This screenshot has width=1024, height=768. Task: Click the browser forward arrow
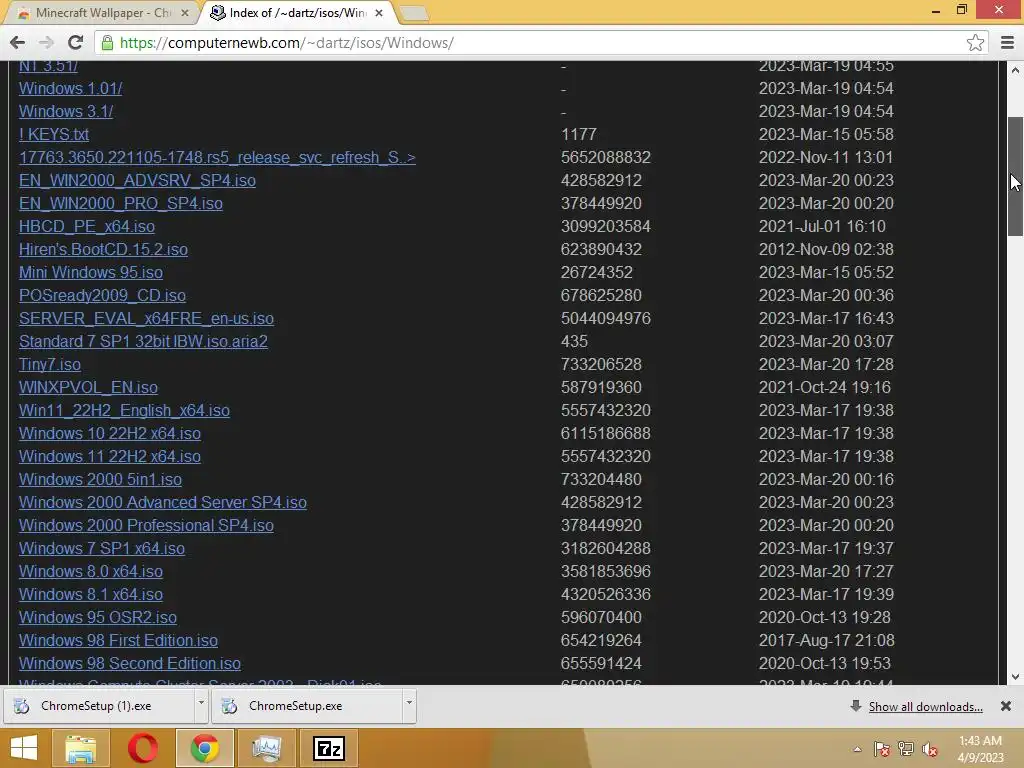click(46, 43)
